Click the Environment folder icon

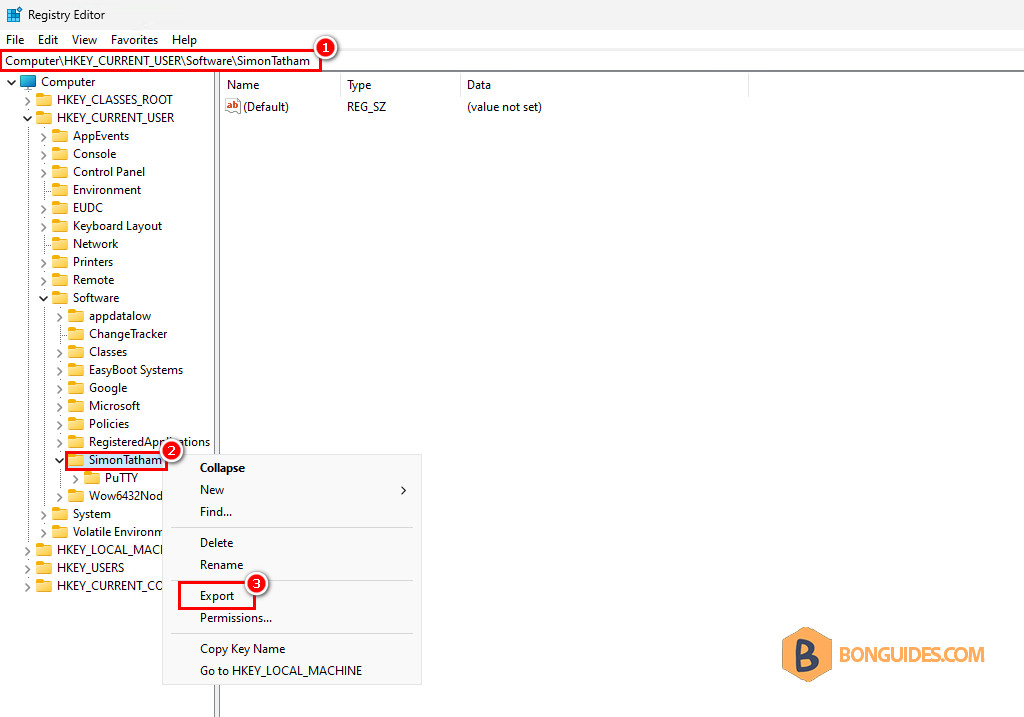tap(60, 189)
